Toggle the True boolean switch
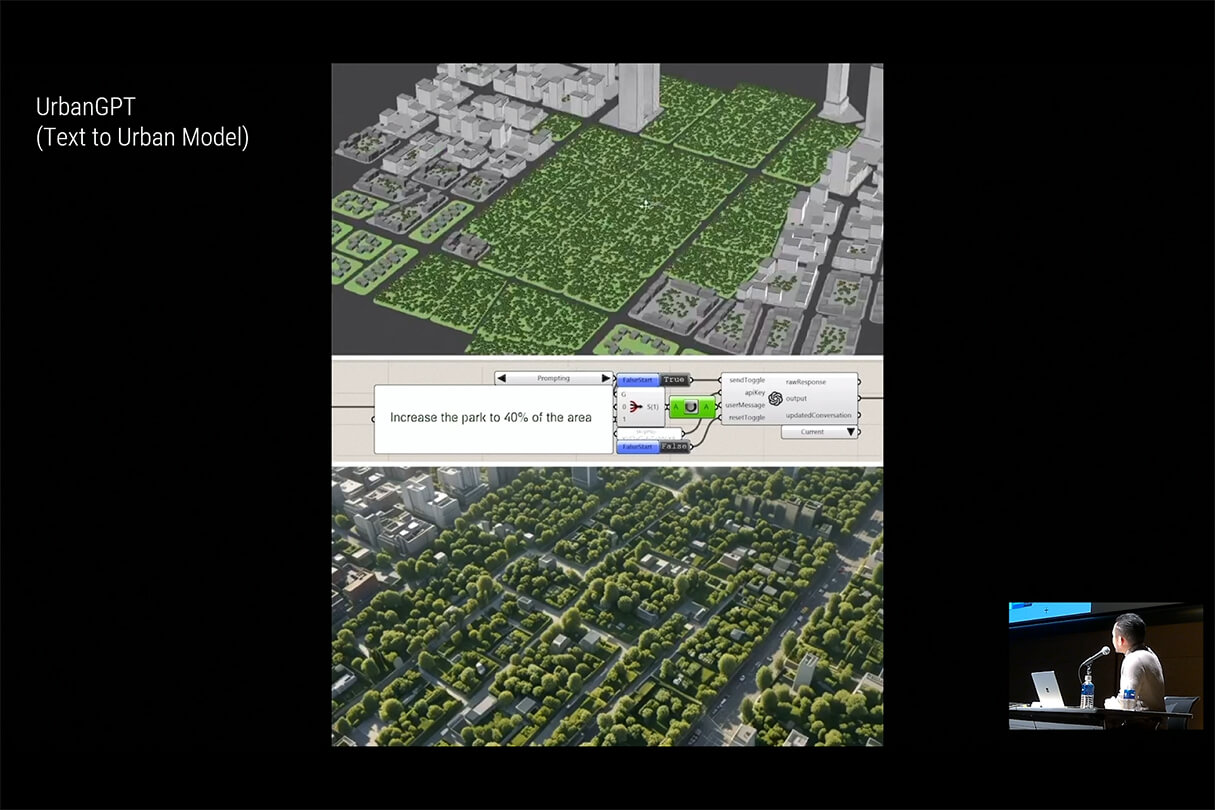This screenshot has width=1215, height=810. coord(673,380)
